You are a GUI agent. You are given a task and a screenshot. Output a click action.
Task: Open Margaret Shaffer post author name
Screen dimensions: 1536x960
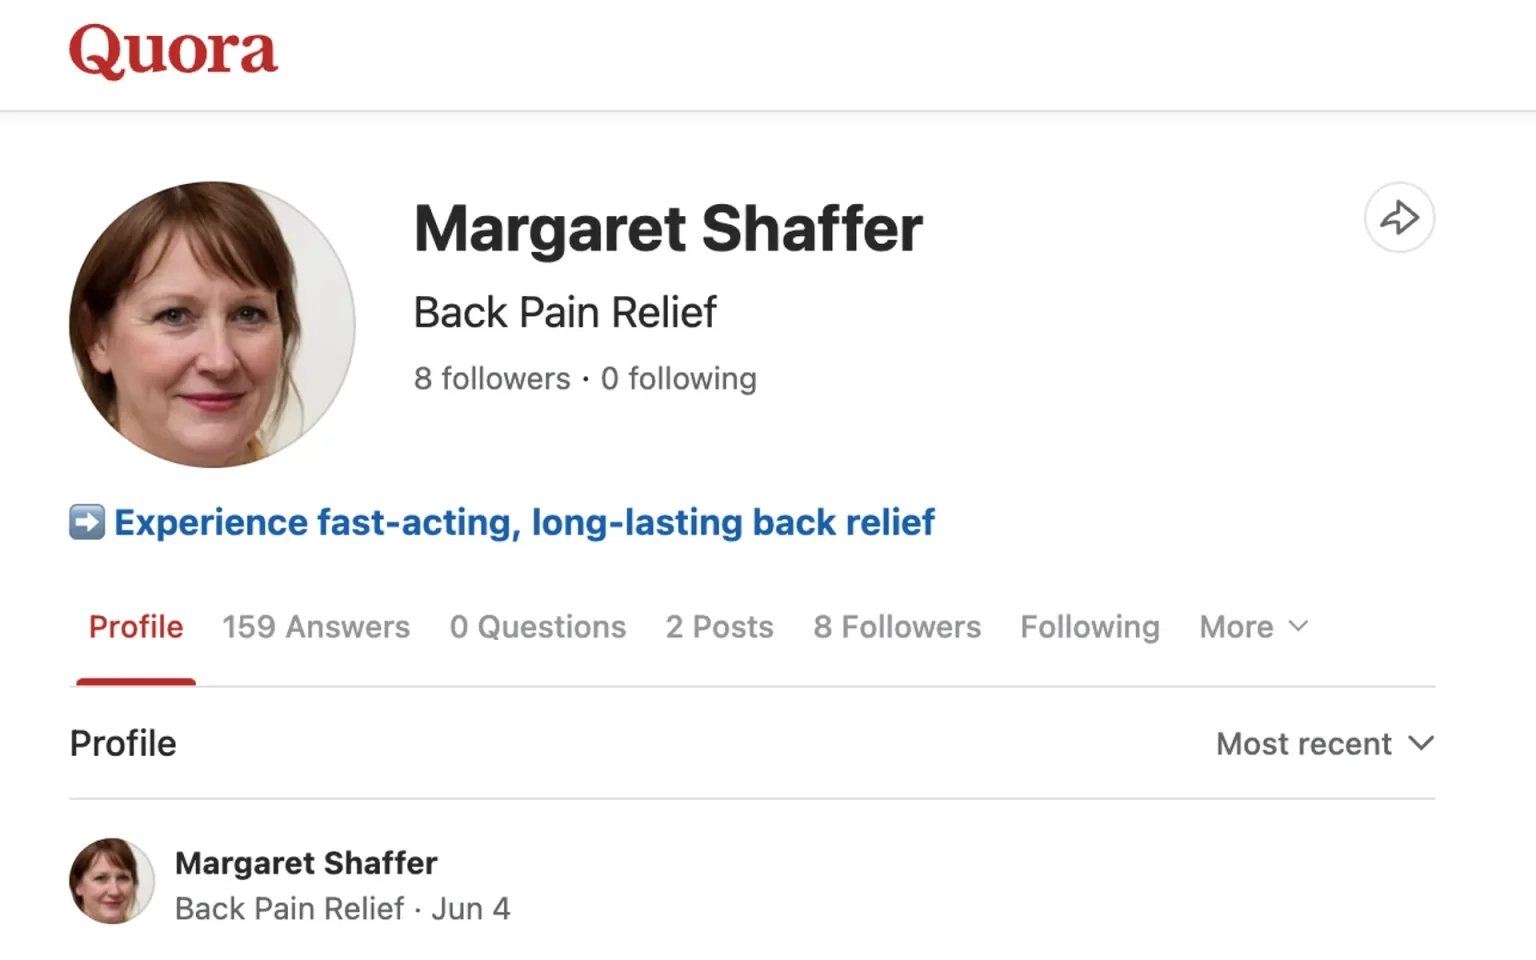coord(306,863)
